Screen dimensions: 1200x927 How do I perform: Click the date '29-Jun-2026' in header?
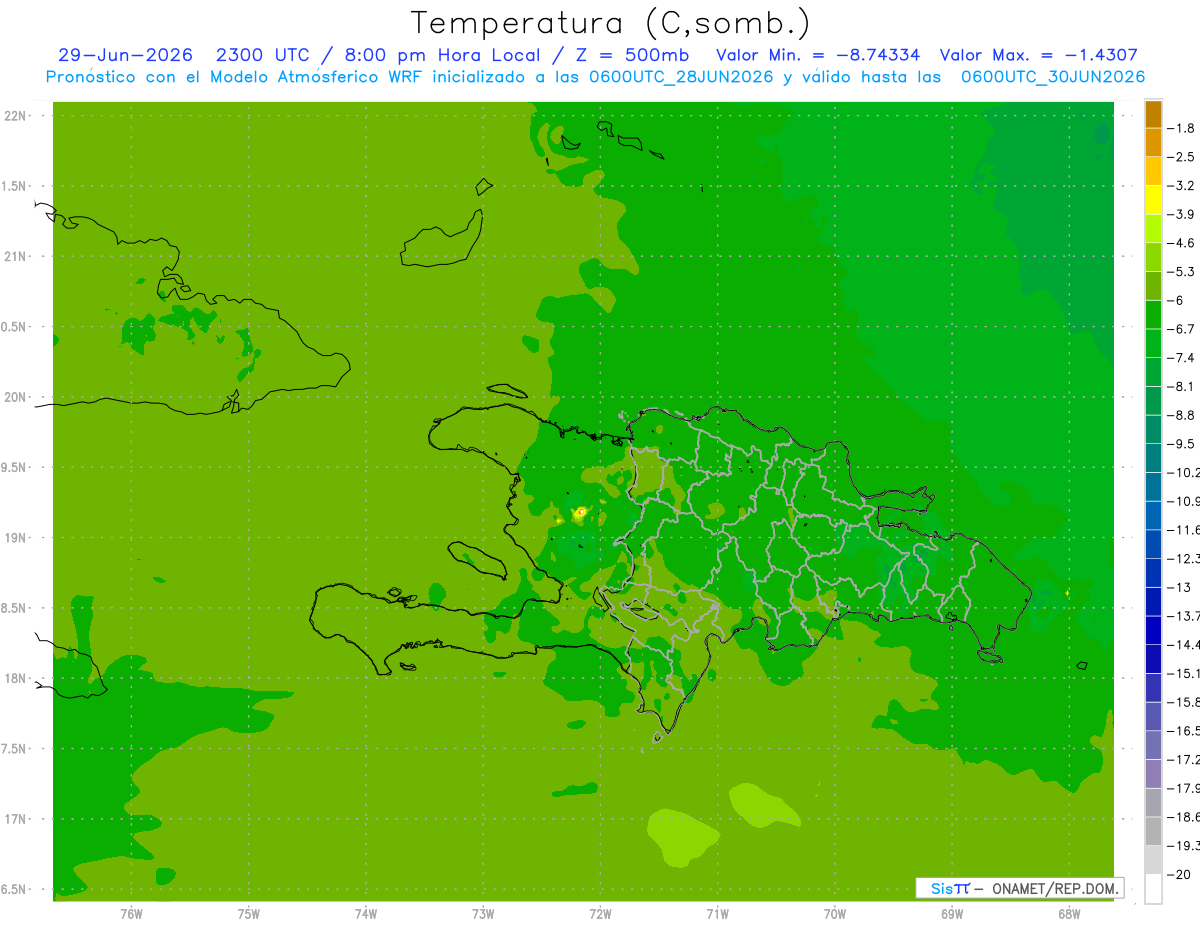click(x=125, y=56)
